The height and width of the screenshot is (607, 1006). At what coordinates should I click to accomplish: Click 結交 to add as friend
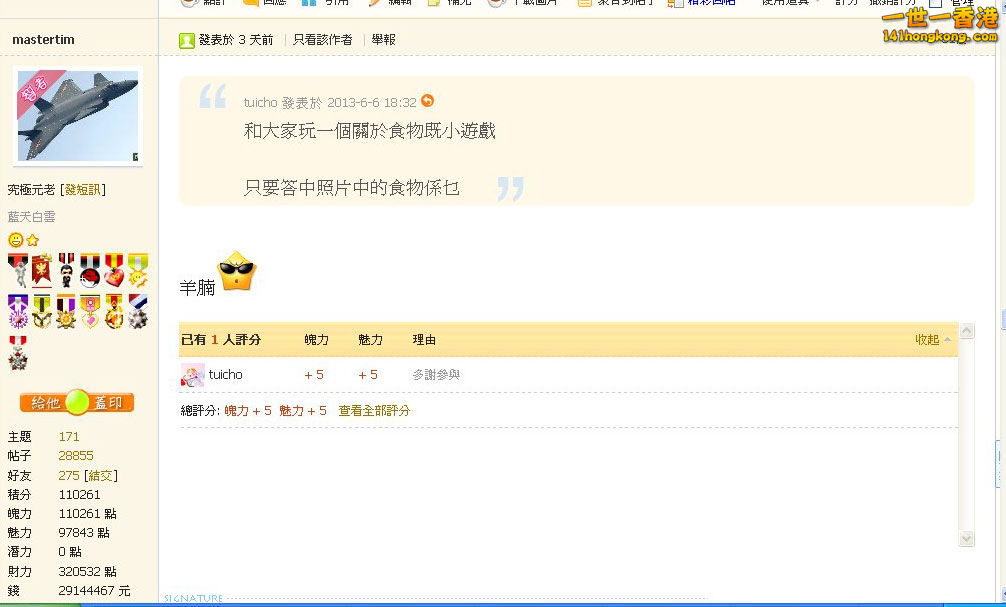100,476
